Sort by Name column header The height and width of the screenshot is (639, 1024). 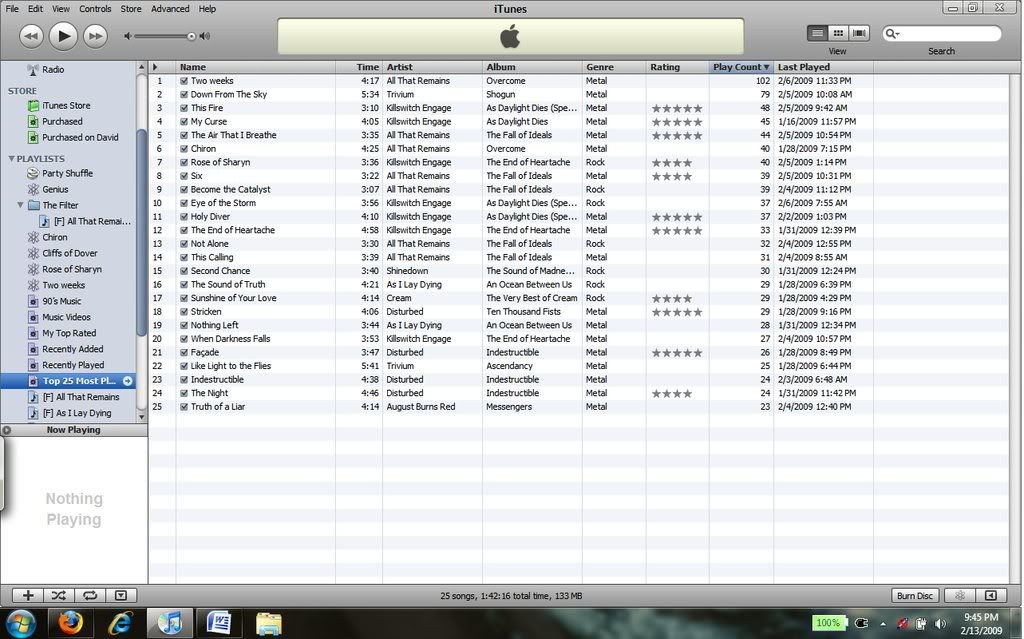255,67
